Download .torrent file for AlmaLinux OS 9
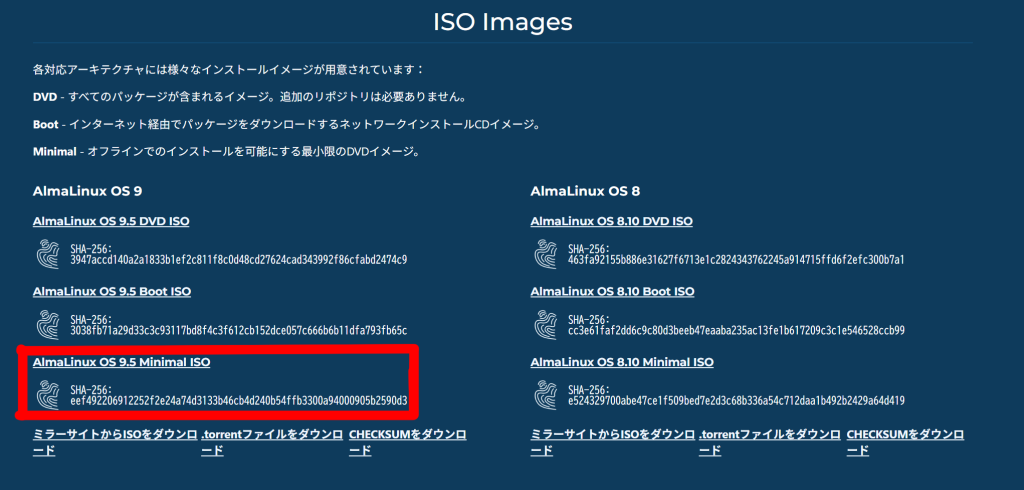The height and width of the screenshot is (490, 1024). pyautogui.click(x=271, y=442)
